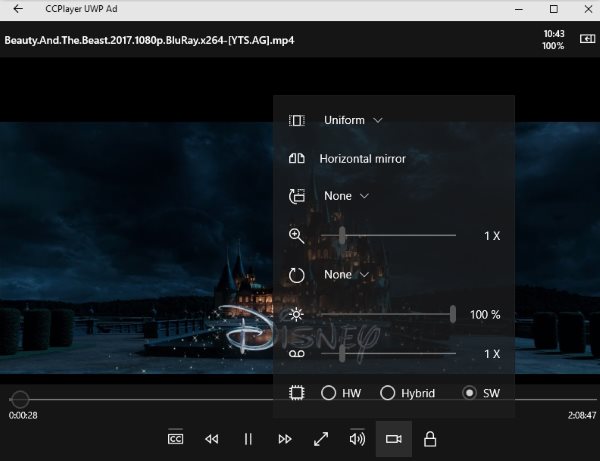Pause the video playback
Viewport: 600px width, 461px height.
(248, 439)
